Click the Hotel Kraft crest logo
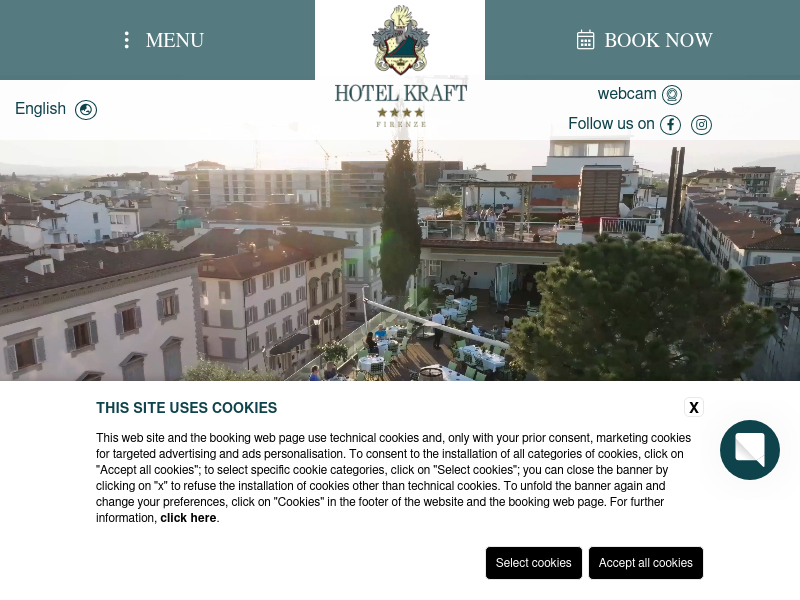 click(401, 39)
